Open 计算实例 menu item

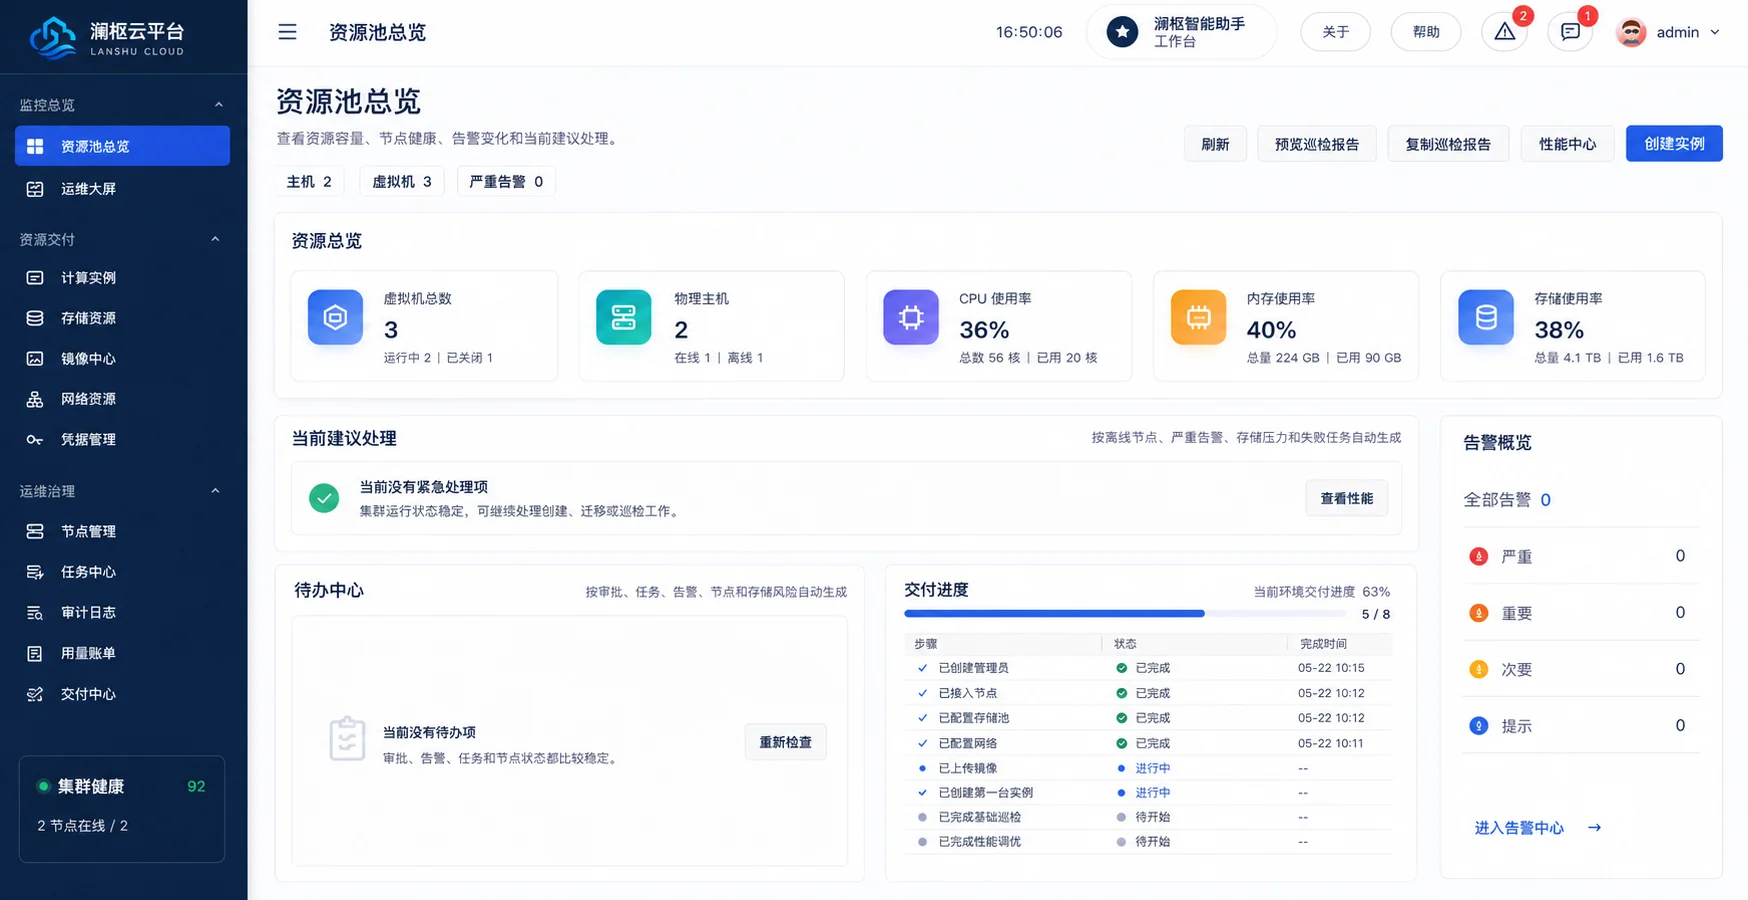(x=122, y=278)
